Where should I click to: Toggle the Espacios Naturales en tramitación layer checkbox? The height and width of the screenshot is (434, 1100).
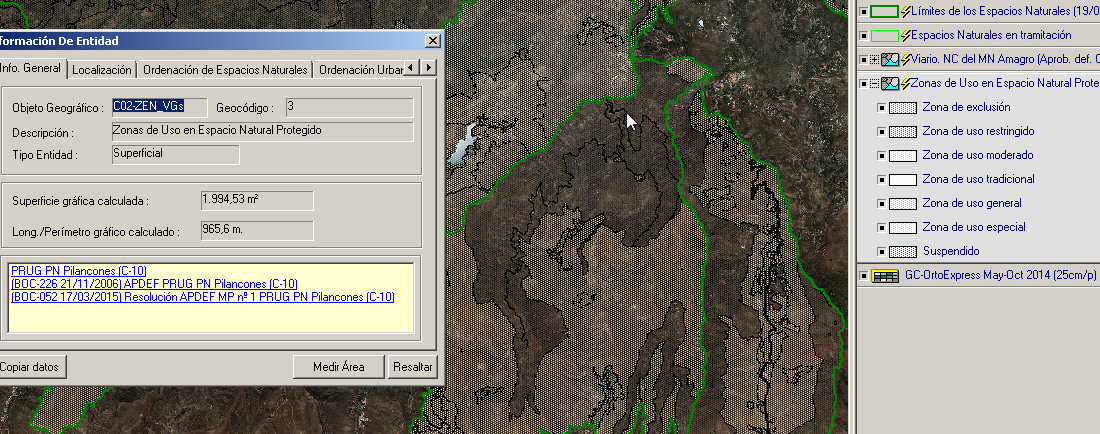click(864, 36)
